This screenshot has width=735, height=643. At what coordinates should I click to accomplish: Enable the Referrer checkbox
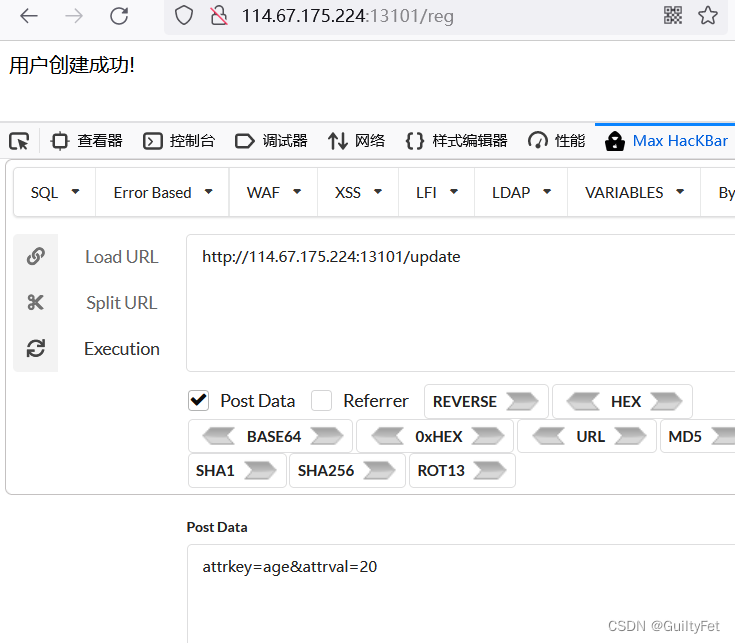(x=322, y=401)
